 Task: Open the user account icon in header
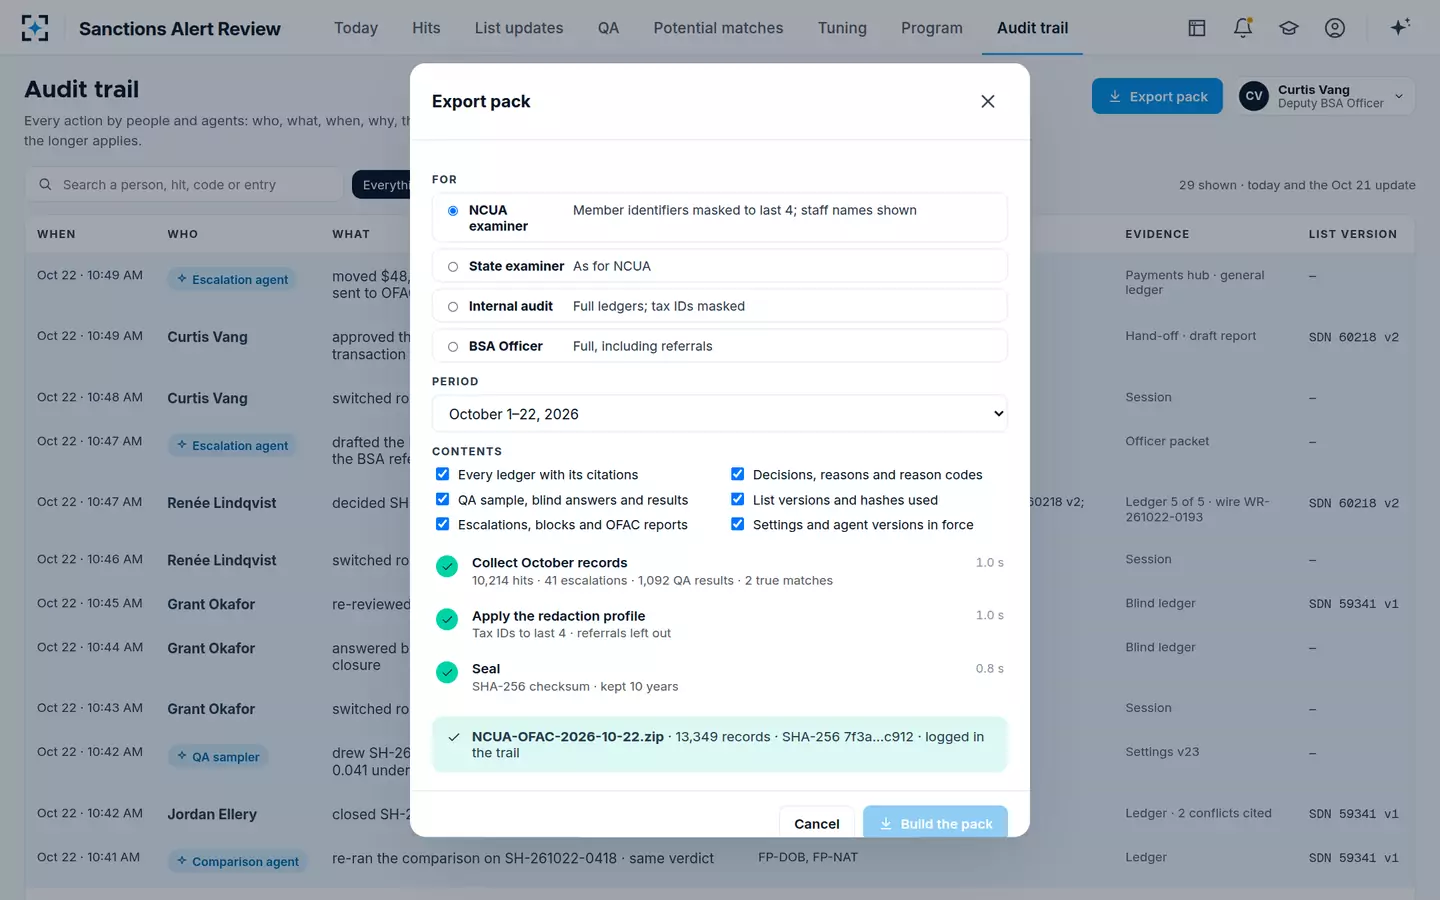(1335, 28)
